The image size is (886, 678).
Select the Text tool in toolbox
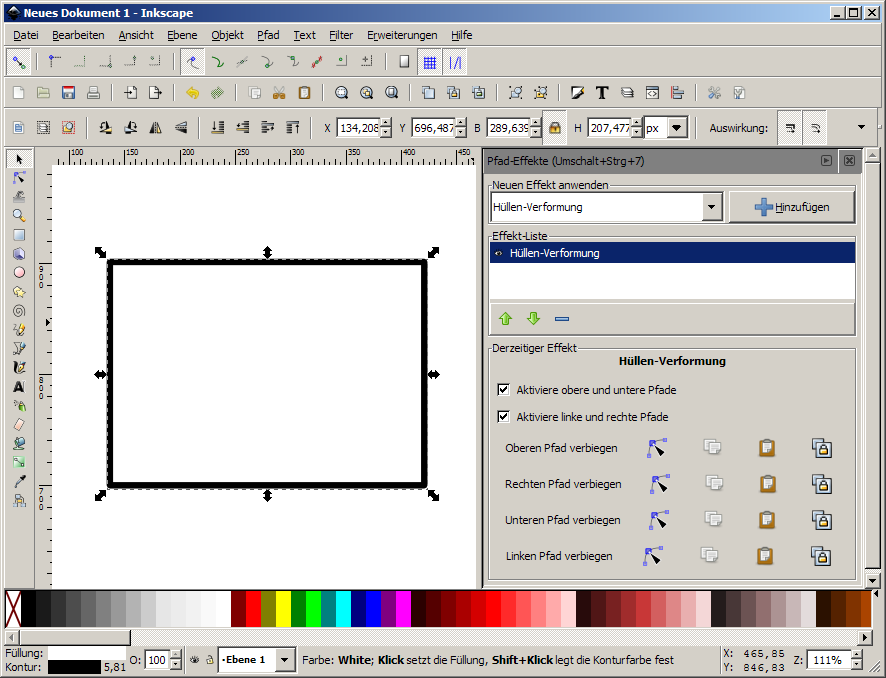[x=18, y=387]
